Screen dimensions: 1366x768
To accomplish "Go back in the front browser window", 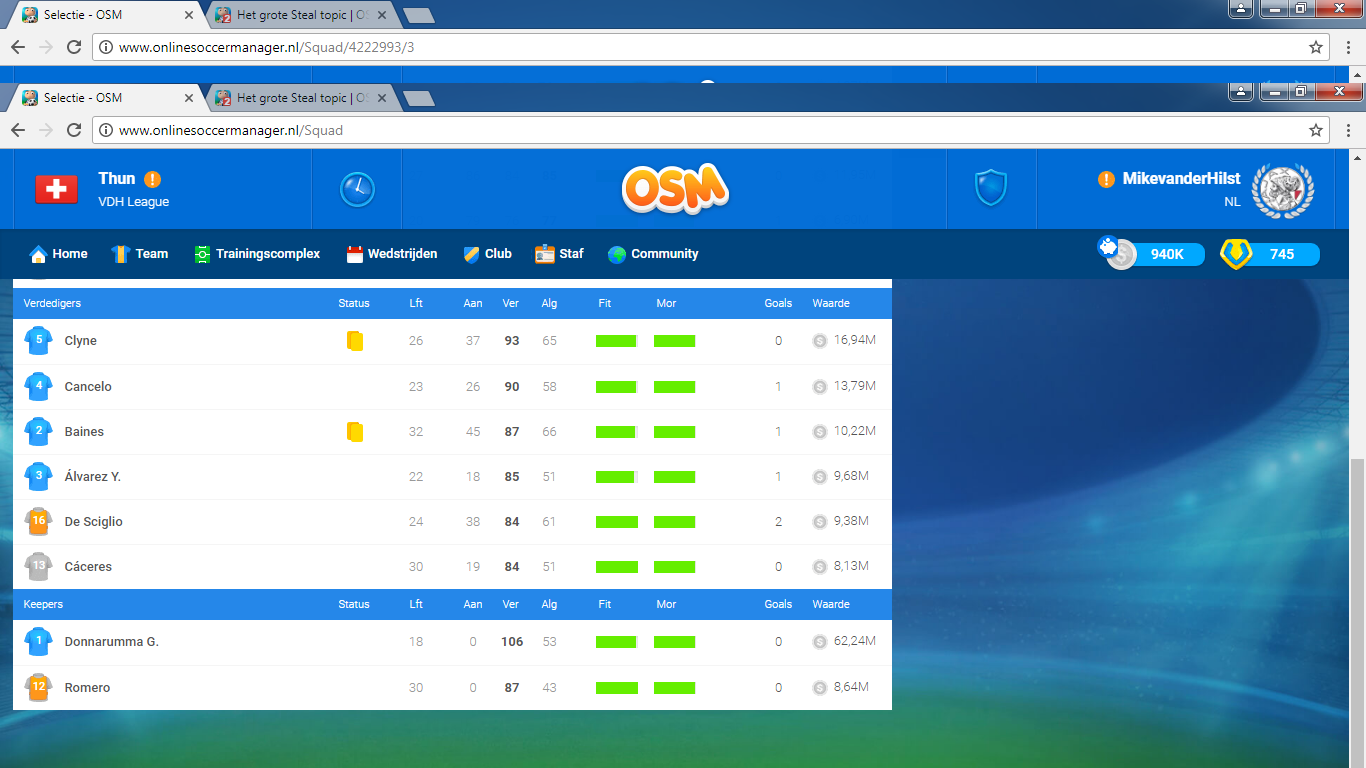I will [x=18, y=130].
